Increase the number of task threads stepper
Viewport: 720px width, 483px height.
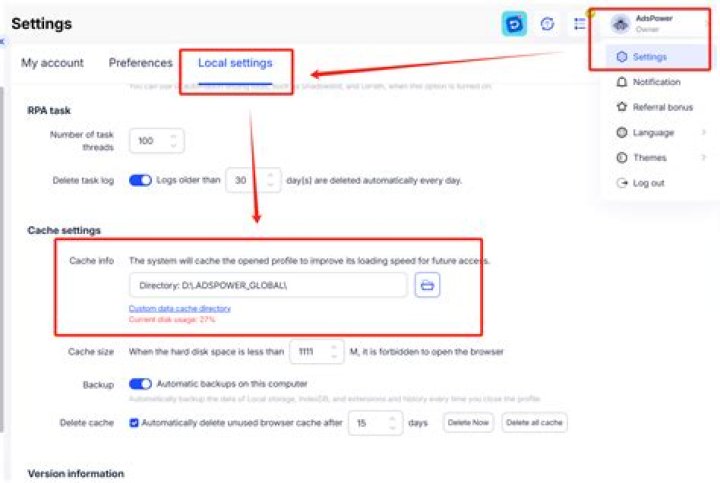[x=174, y=136]
